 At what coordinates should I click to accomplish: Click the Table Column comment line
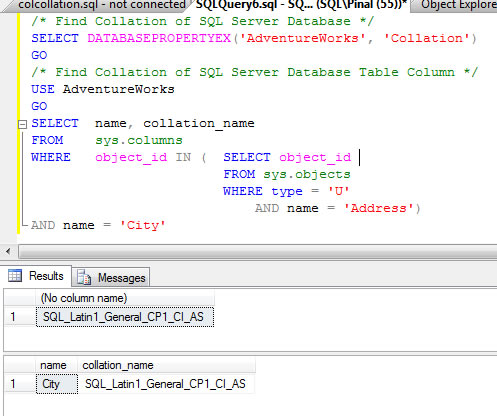pyautogui.click(x=255, y=72)
